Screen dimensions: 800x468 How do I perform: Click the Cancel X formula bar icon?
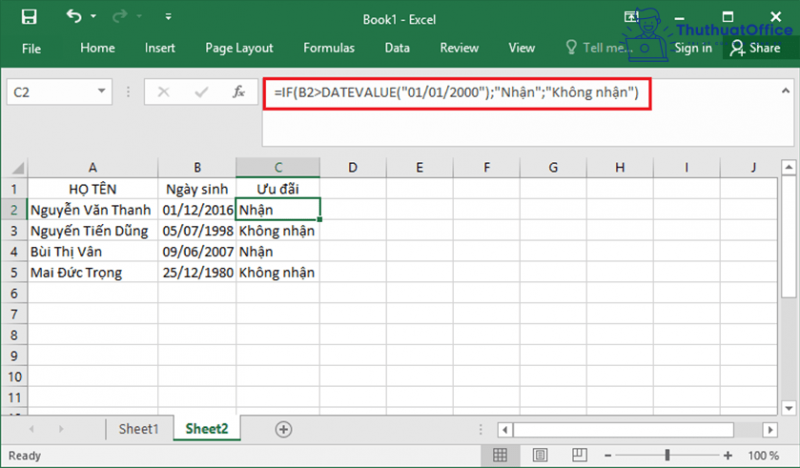point(163,92)
